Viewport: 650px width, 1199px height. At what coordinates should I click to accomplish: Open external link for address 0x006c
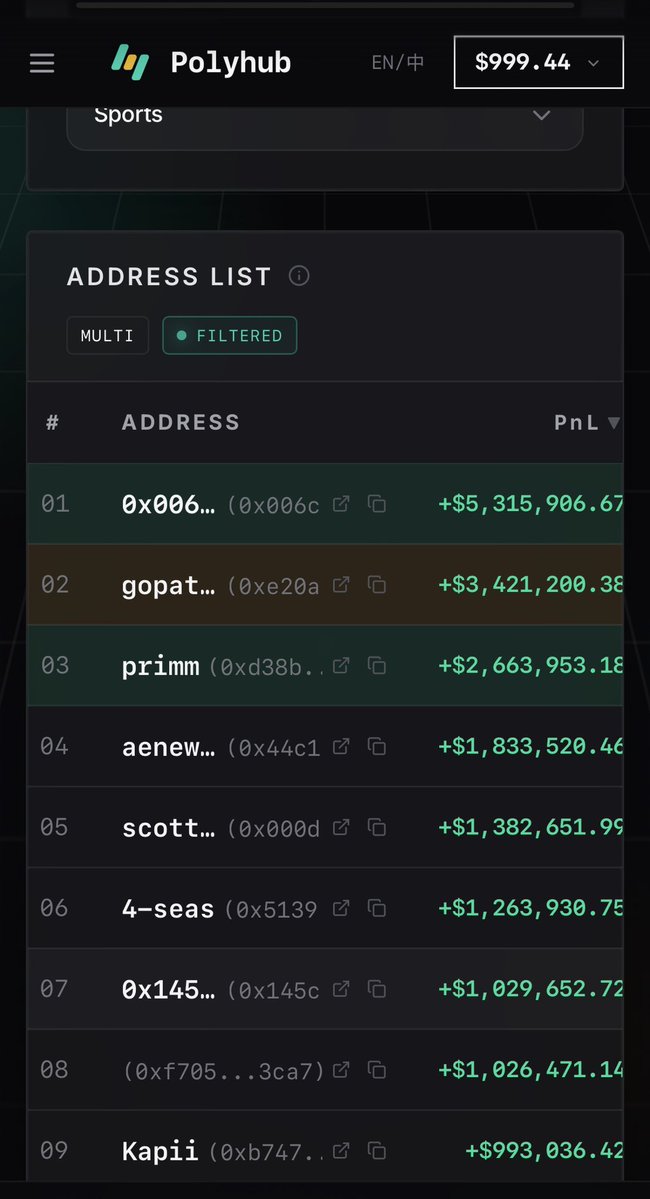(x=341, y=504)
